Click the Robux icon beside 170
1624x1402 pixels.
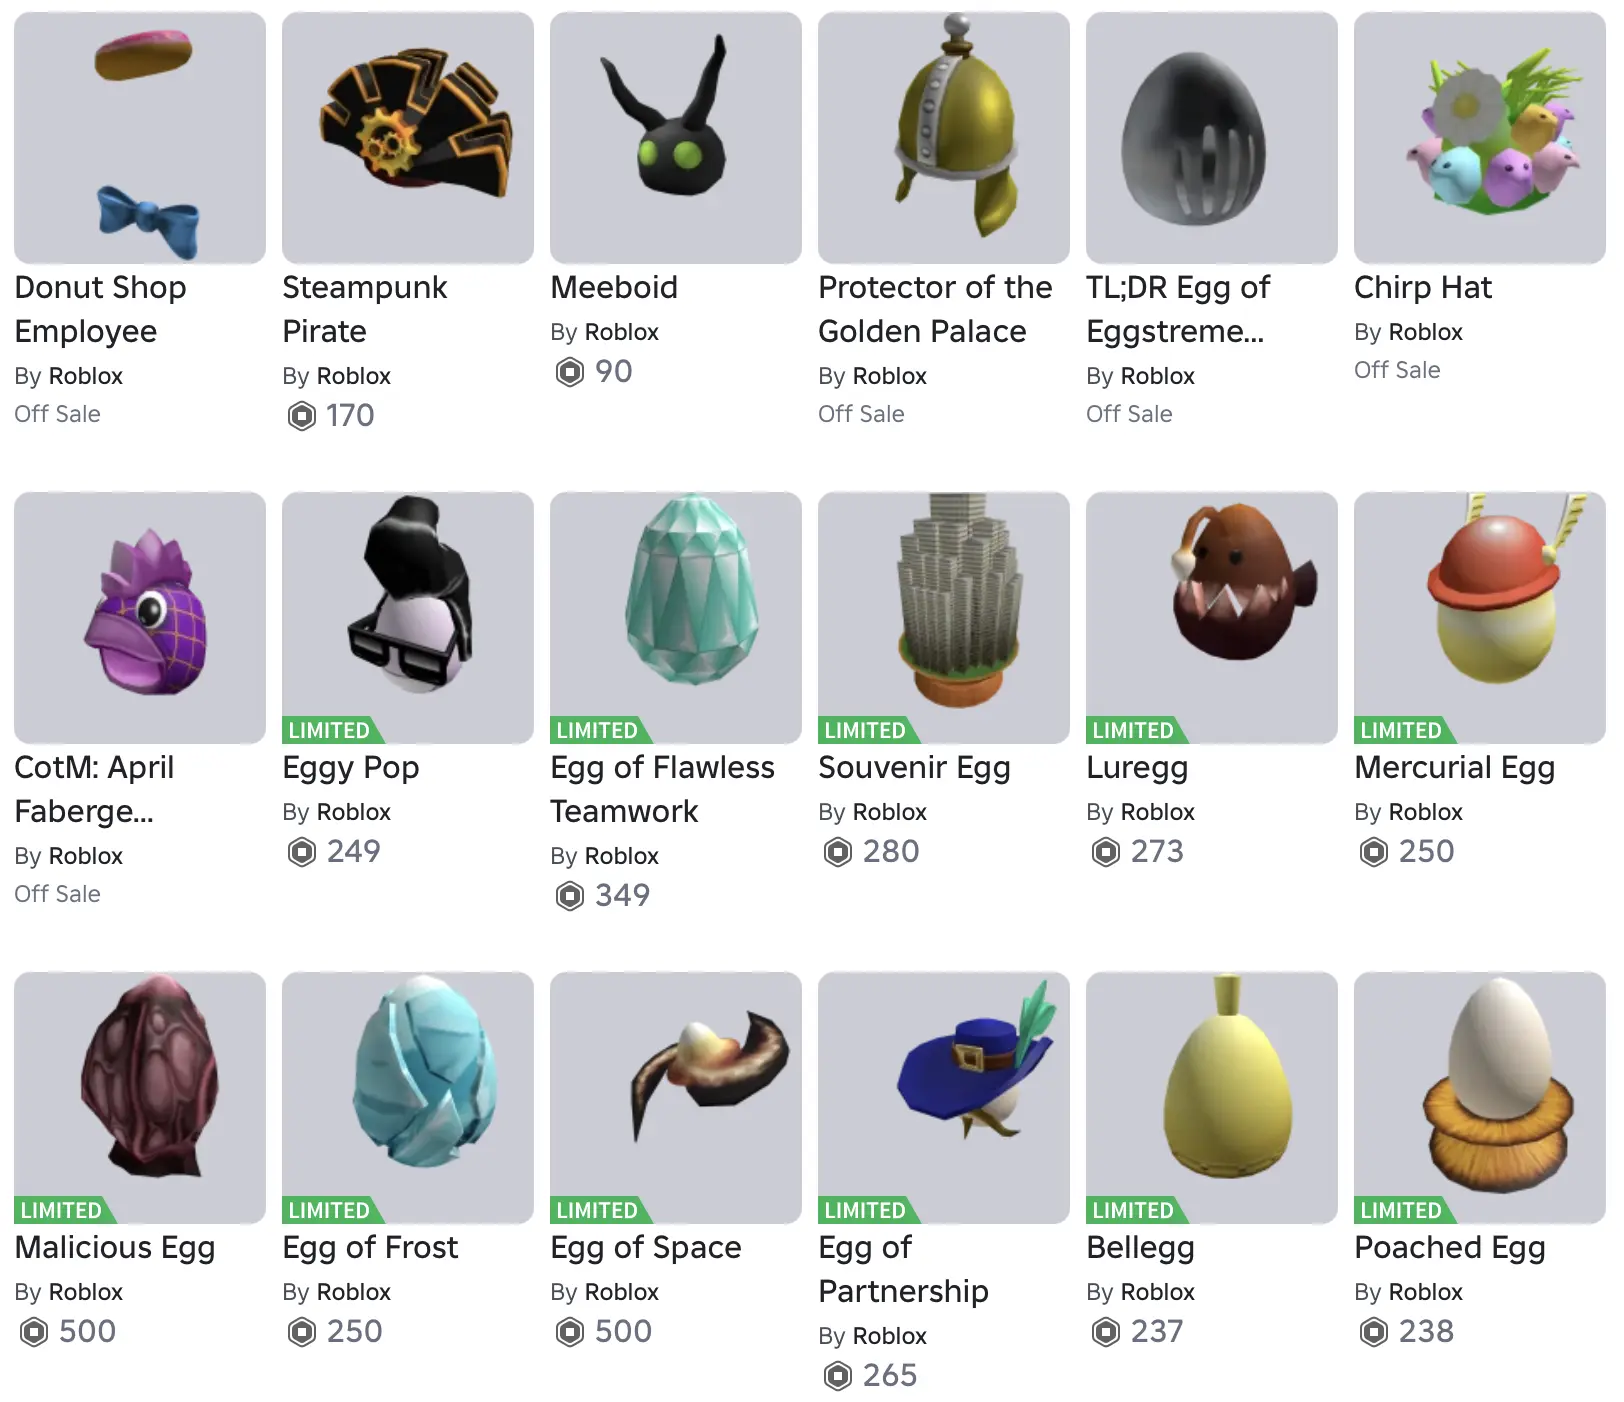coord(302,415)
